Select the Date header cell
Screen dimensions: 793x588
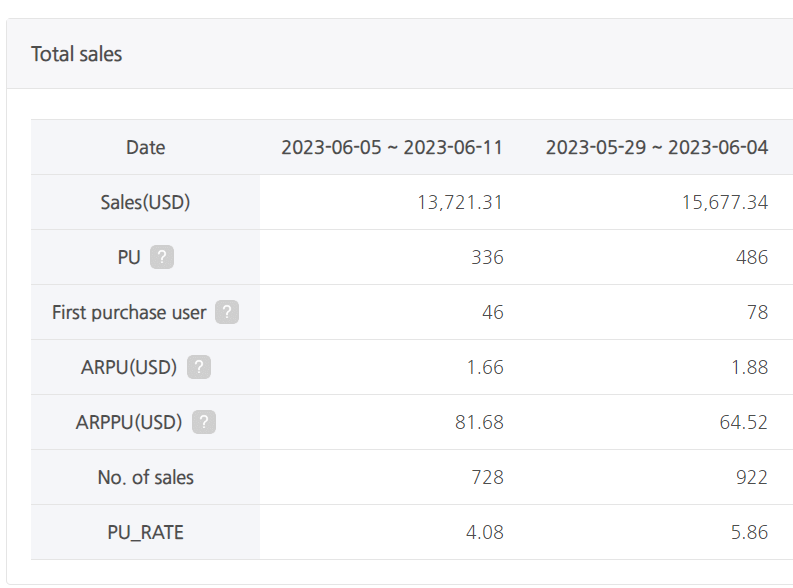coord(146,148)
